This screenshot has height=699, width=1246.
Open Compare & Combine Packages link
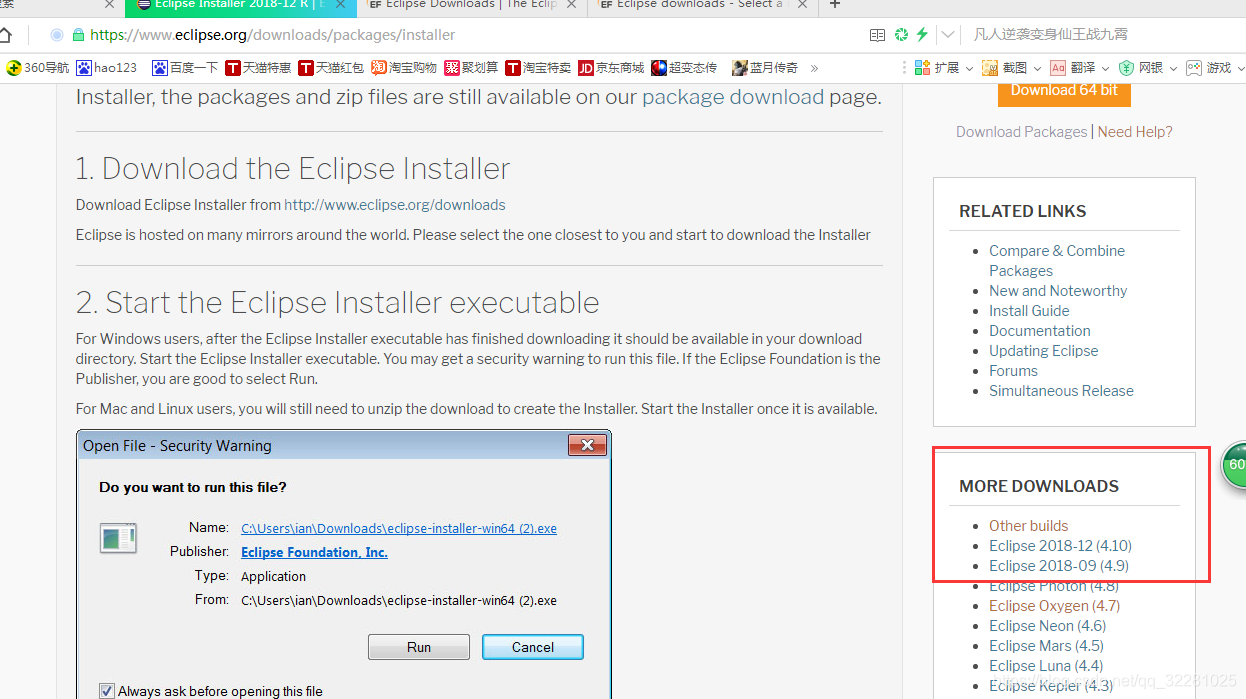1057,261
